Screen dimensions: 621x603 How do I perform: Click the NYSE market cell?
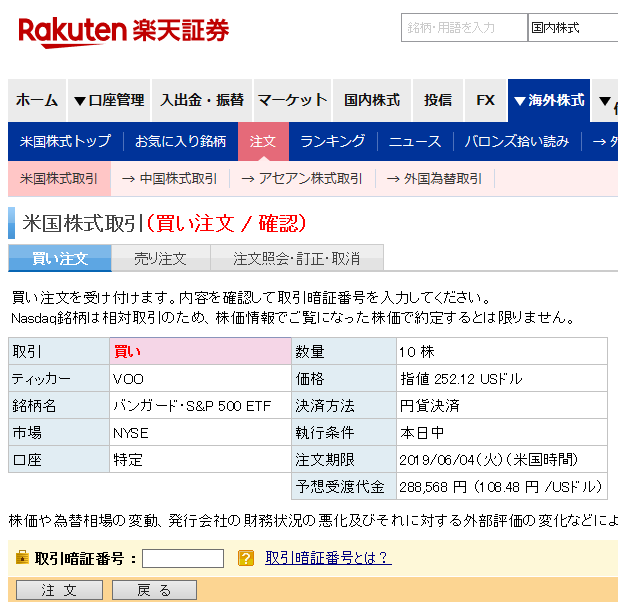(200, 433)
